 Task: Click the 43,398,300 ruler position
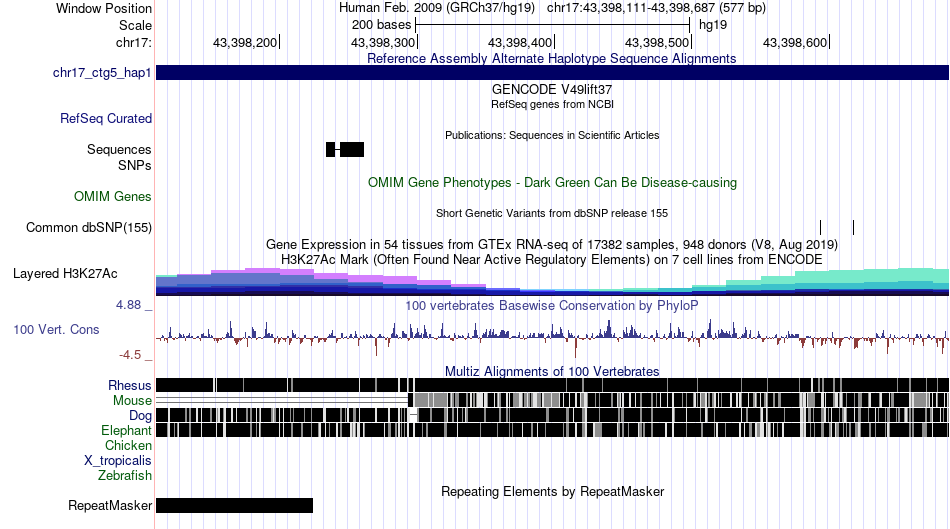tap(383, 42)
